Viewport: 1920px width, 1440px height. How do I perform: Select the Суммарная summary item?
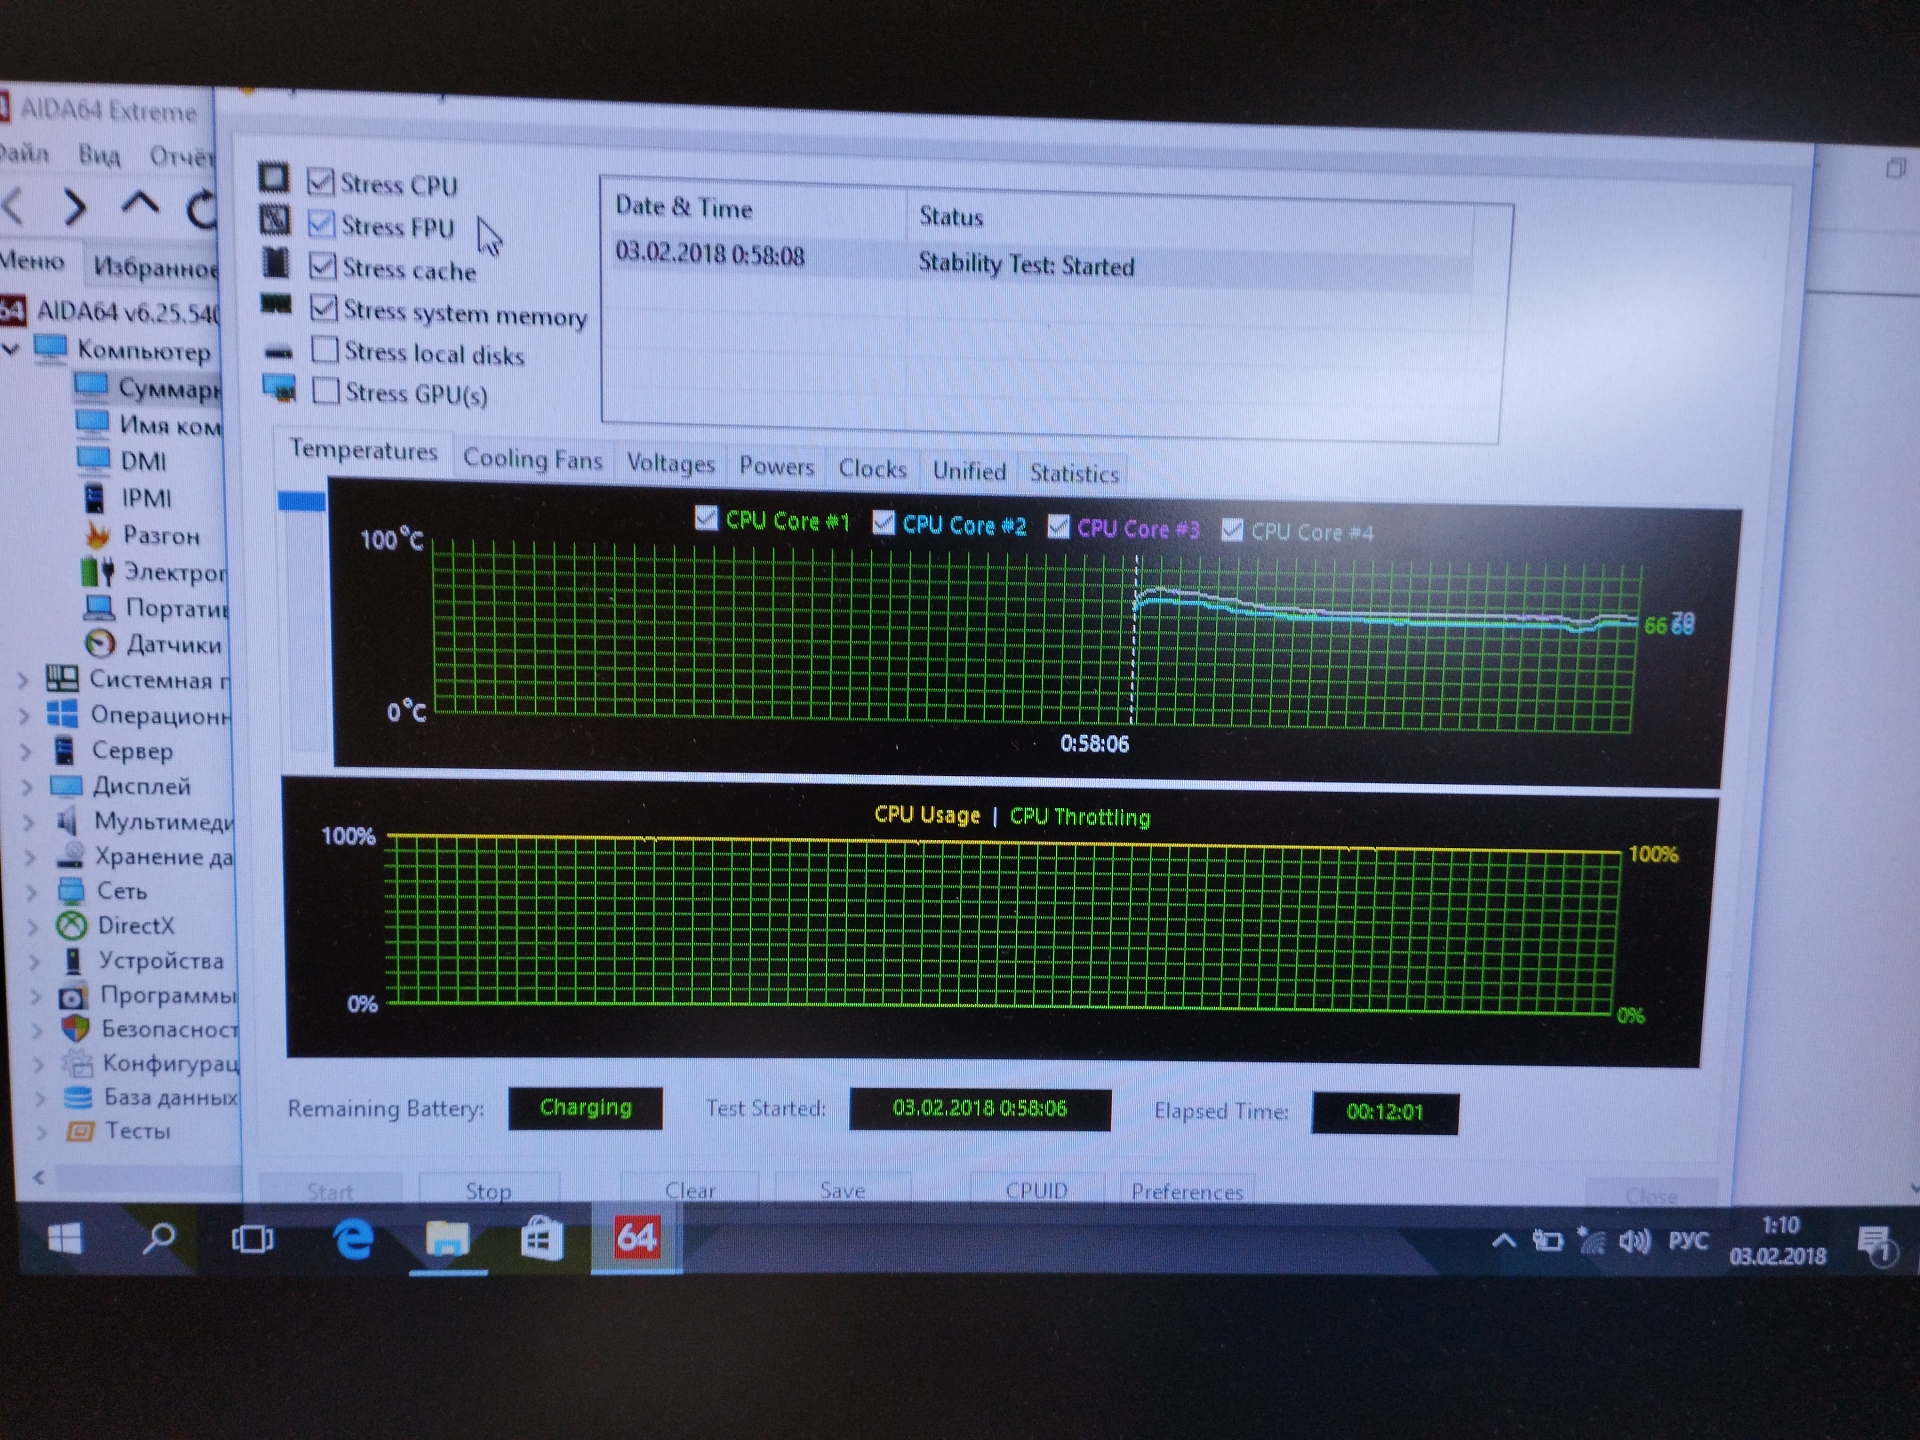pos(168,387)
